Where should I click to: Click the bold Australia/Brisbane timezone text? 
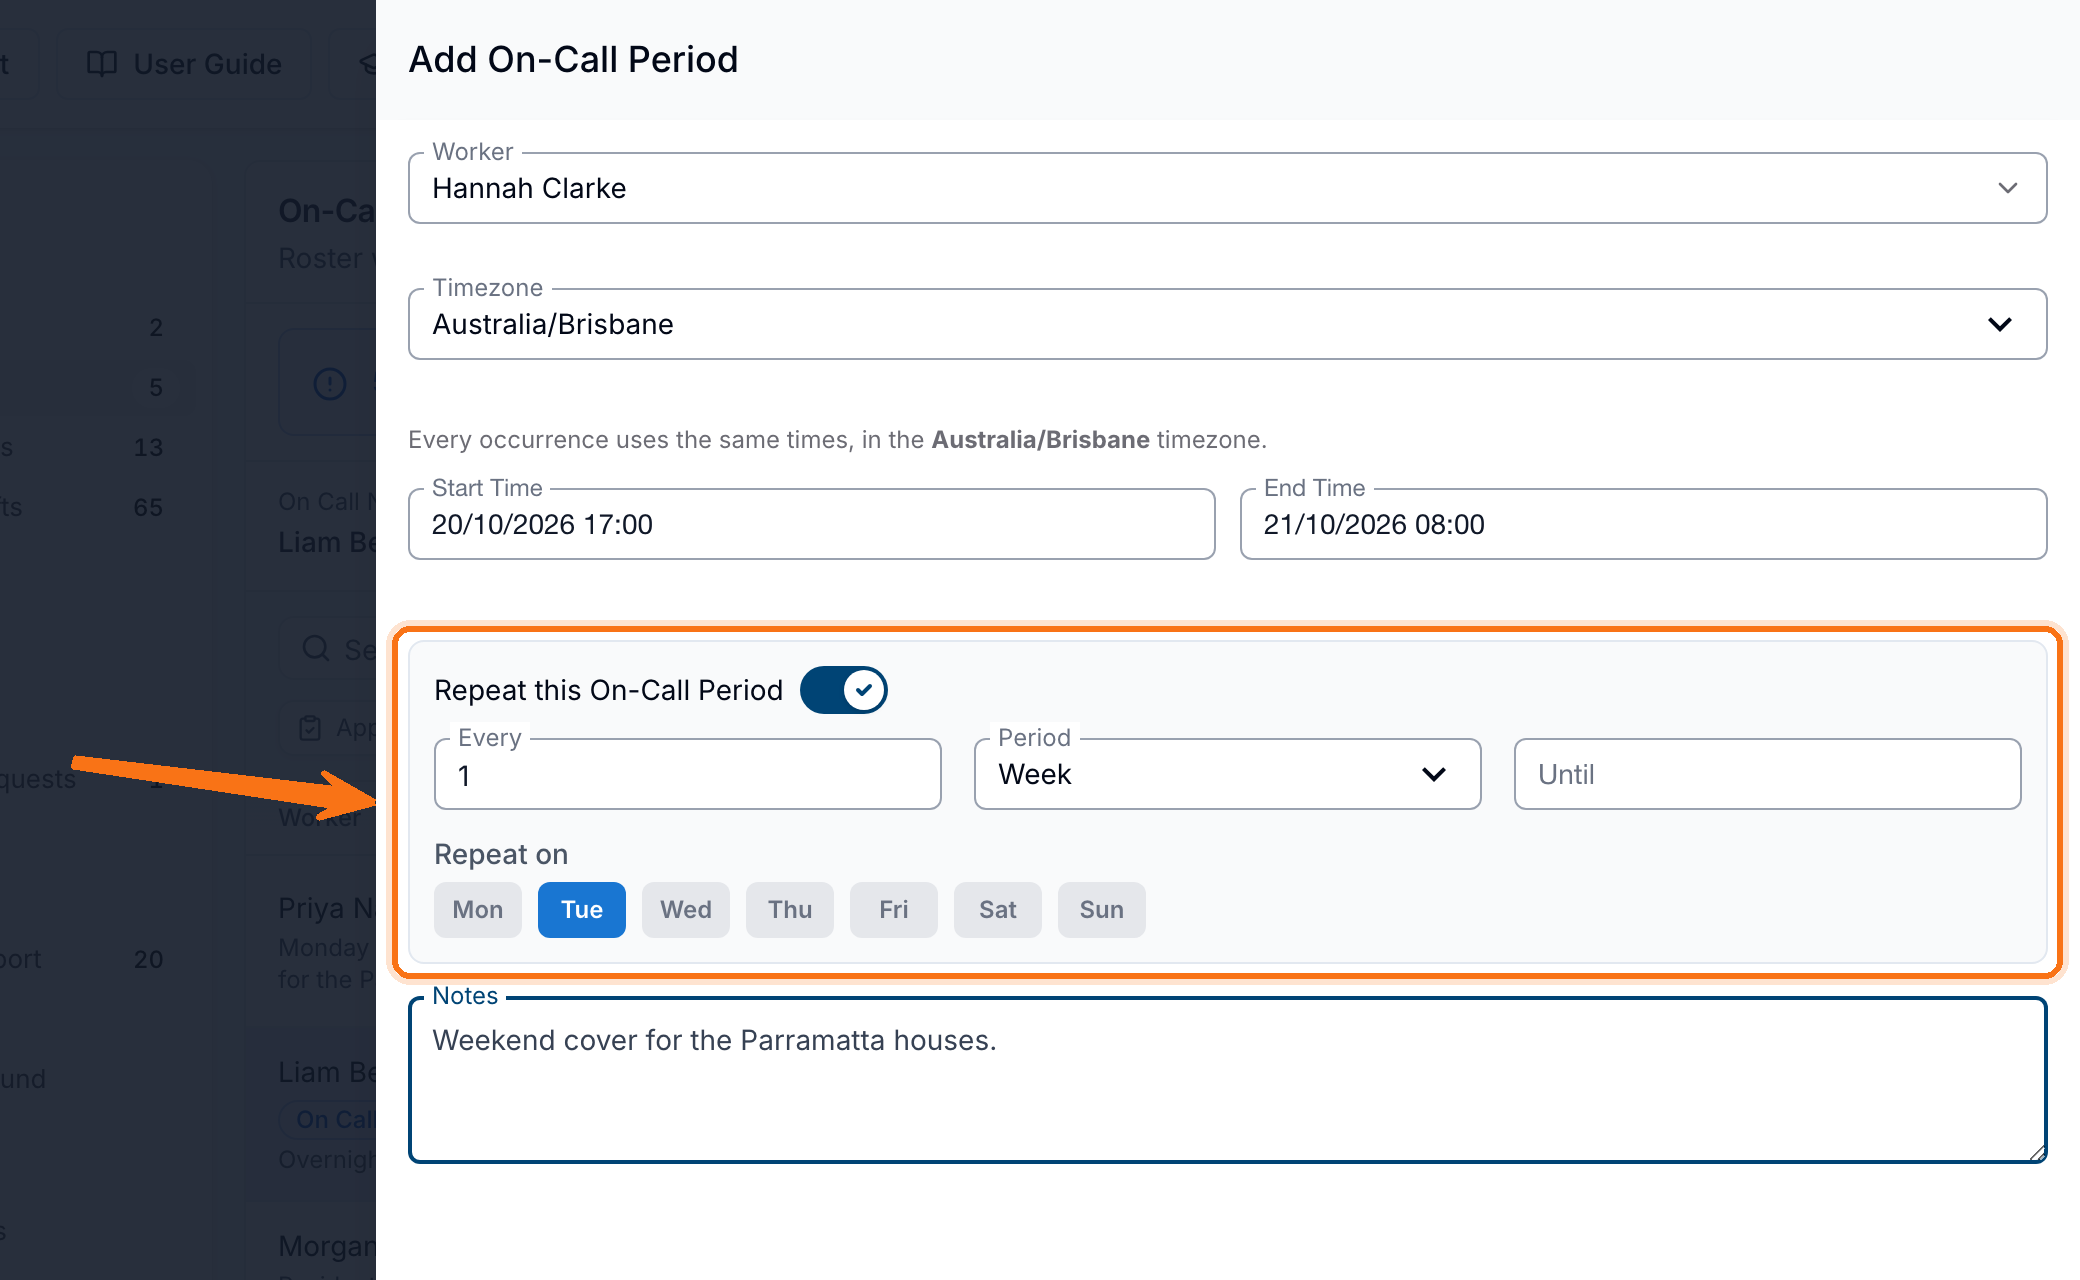(x=1041, y=440)
